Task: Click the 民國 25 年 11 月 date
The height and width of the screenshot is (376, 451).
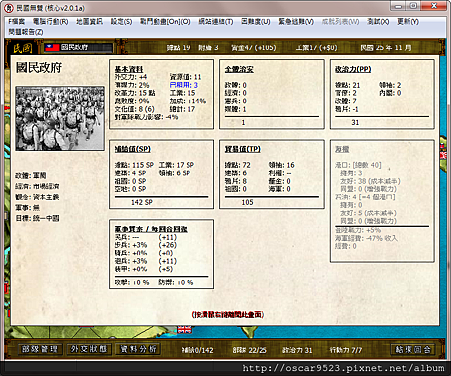Action: pos(386,48)
